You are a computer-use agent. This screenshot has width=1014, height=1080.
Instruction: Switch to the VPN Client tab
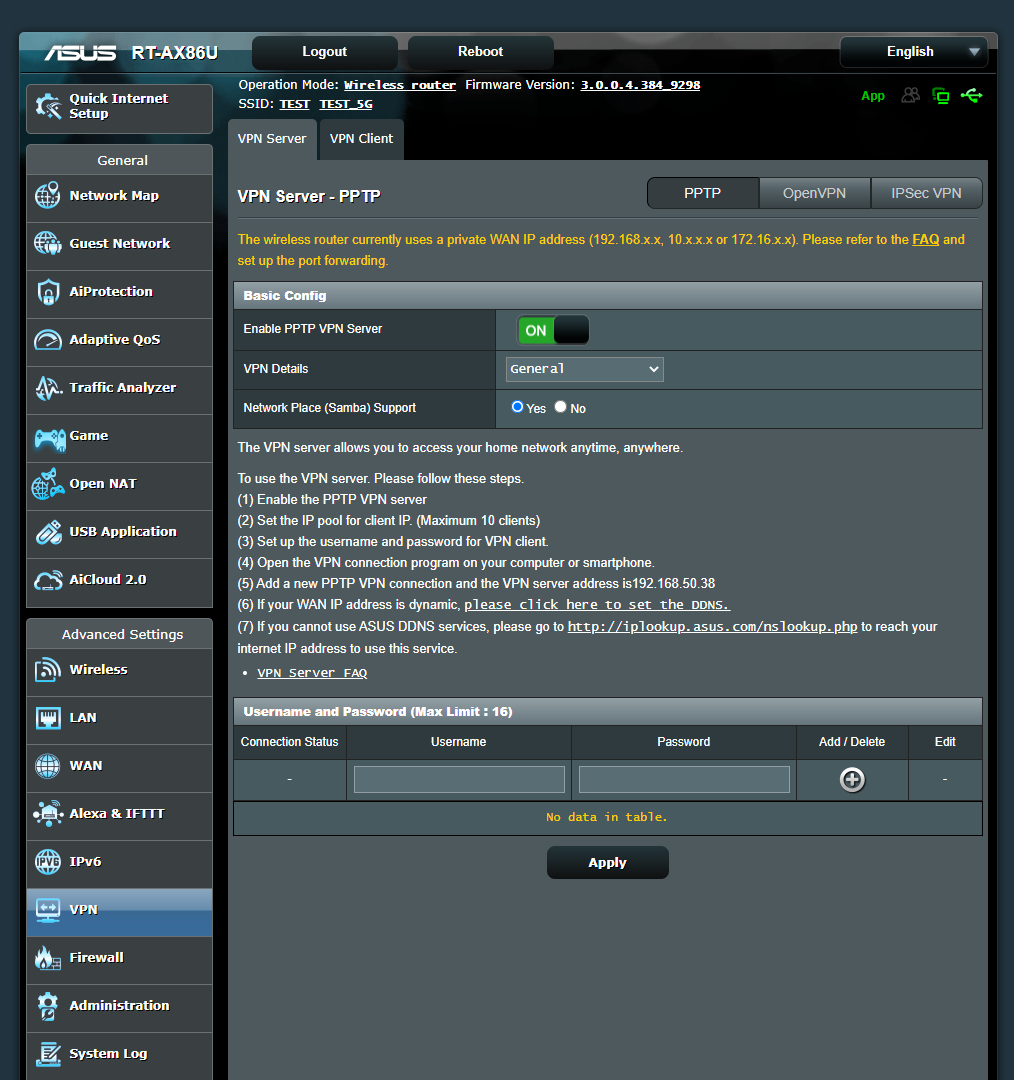click(x=361, y=139)
